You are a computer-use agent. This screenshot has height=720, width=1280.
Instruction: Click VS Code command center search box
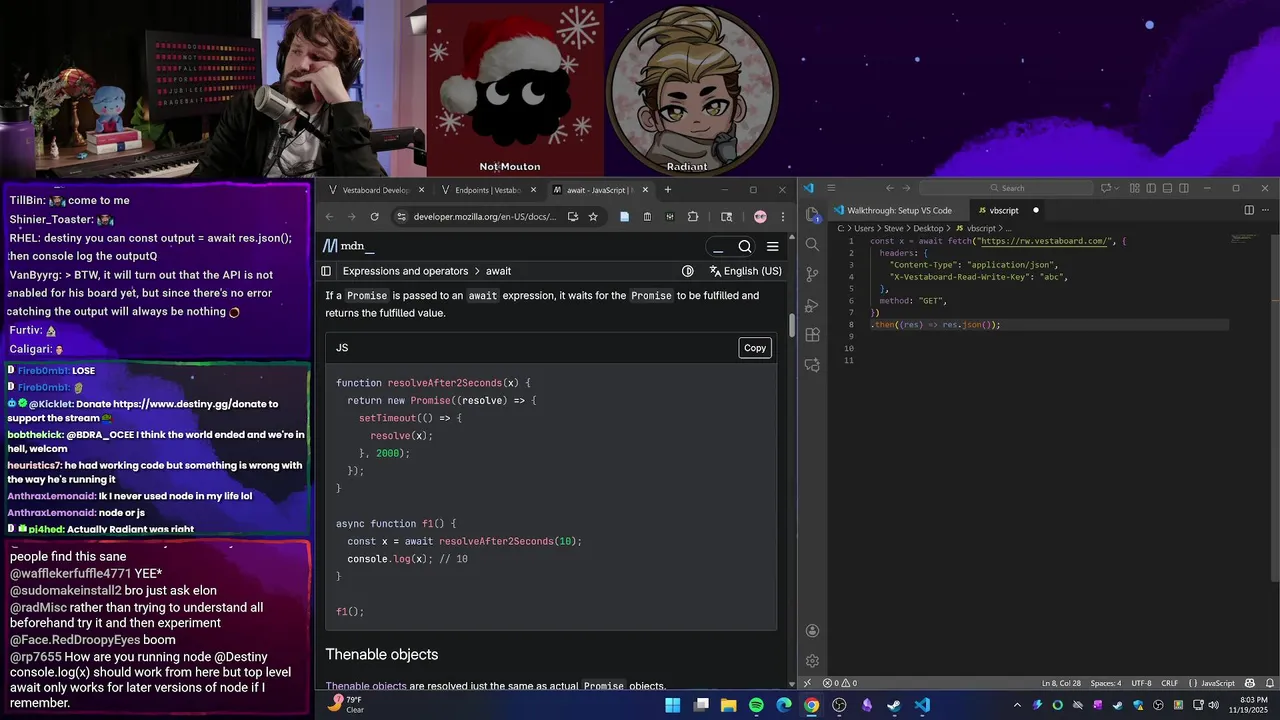coord(1006,188)
